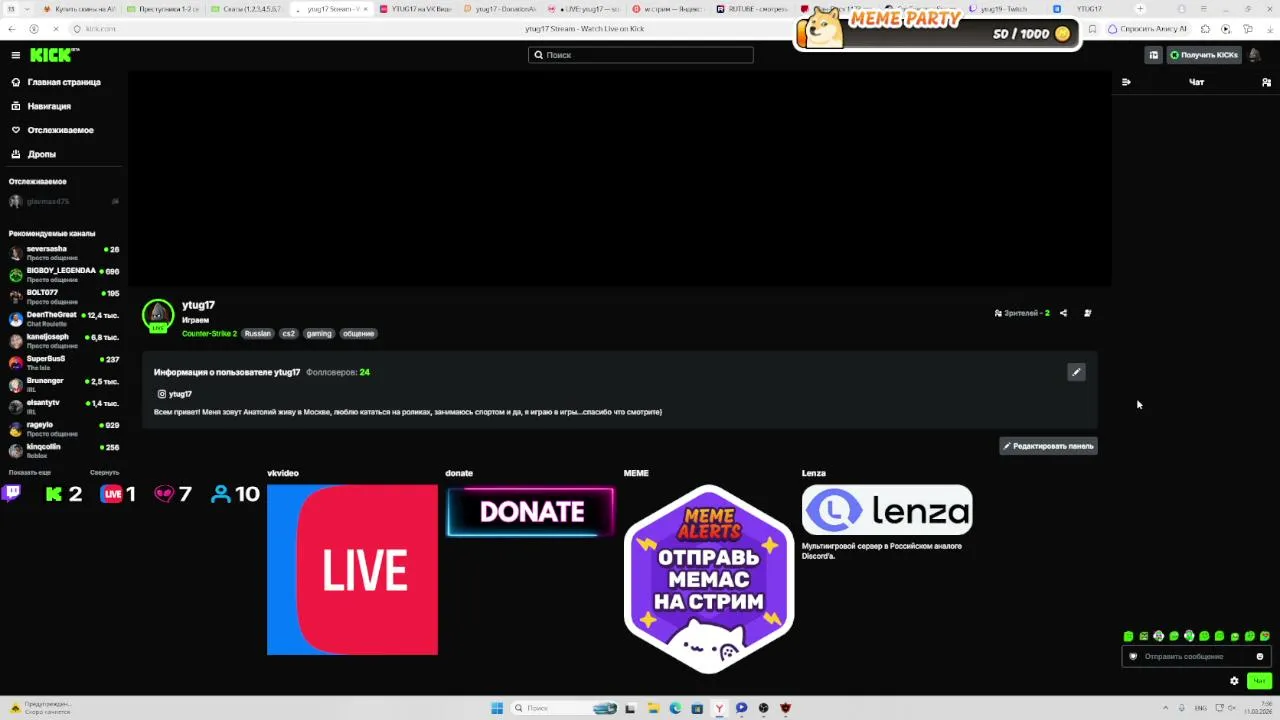Click the search field labeled Поиск on Kick
The image size is (1280, 720).
coord(641,55)
